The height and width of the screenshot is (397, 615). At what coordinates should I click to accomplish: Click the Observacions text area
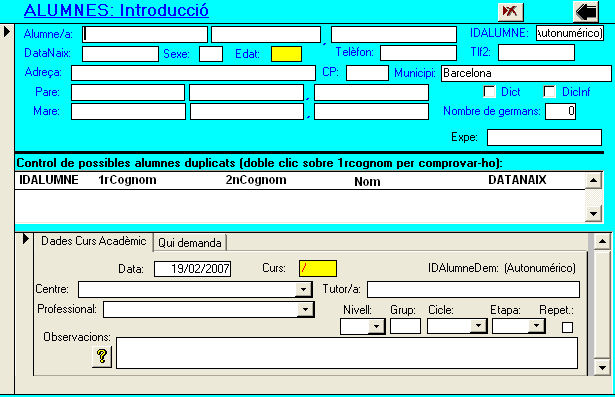pos(347,353)
